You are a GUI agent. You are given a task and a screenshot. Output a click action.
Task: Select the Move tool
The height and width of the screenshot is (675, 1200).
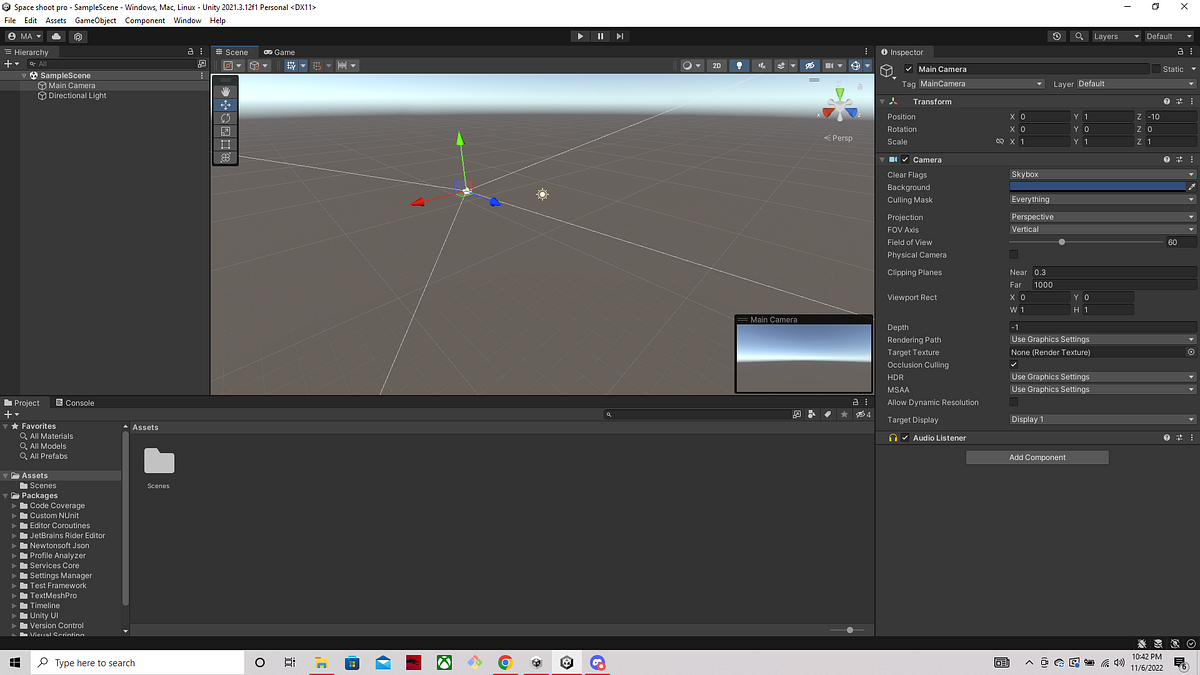click(x=225, y=105)
